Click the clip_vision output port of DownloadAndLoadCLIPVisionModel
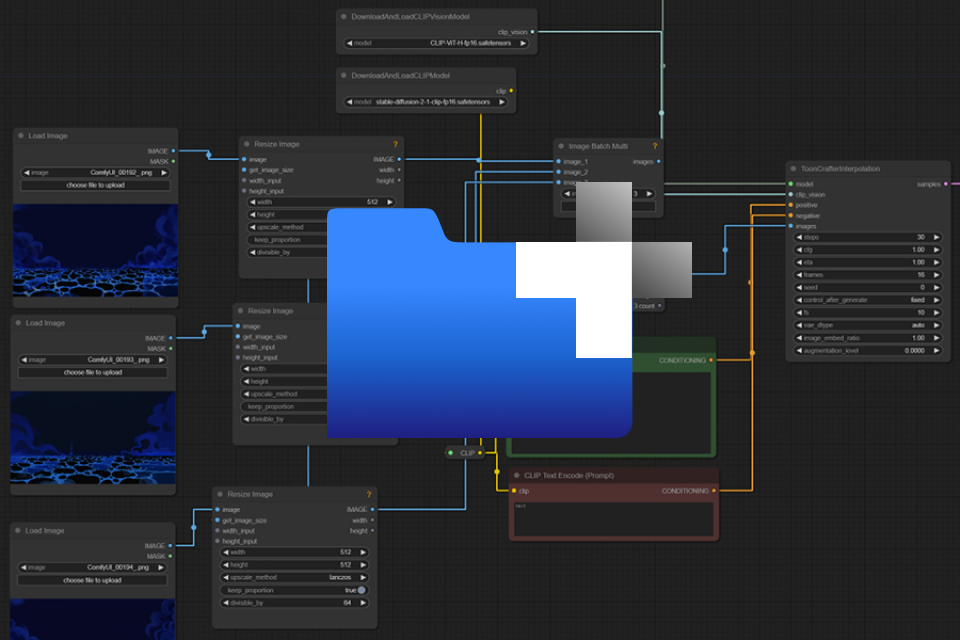960x640 pixels. point(532,32)
